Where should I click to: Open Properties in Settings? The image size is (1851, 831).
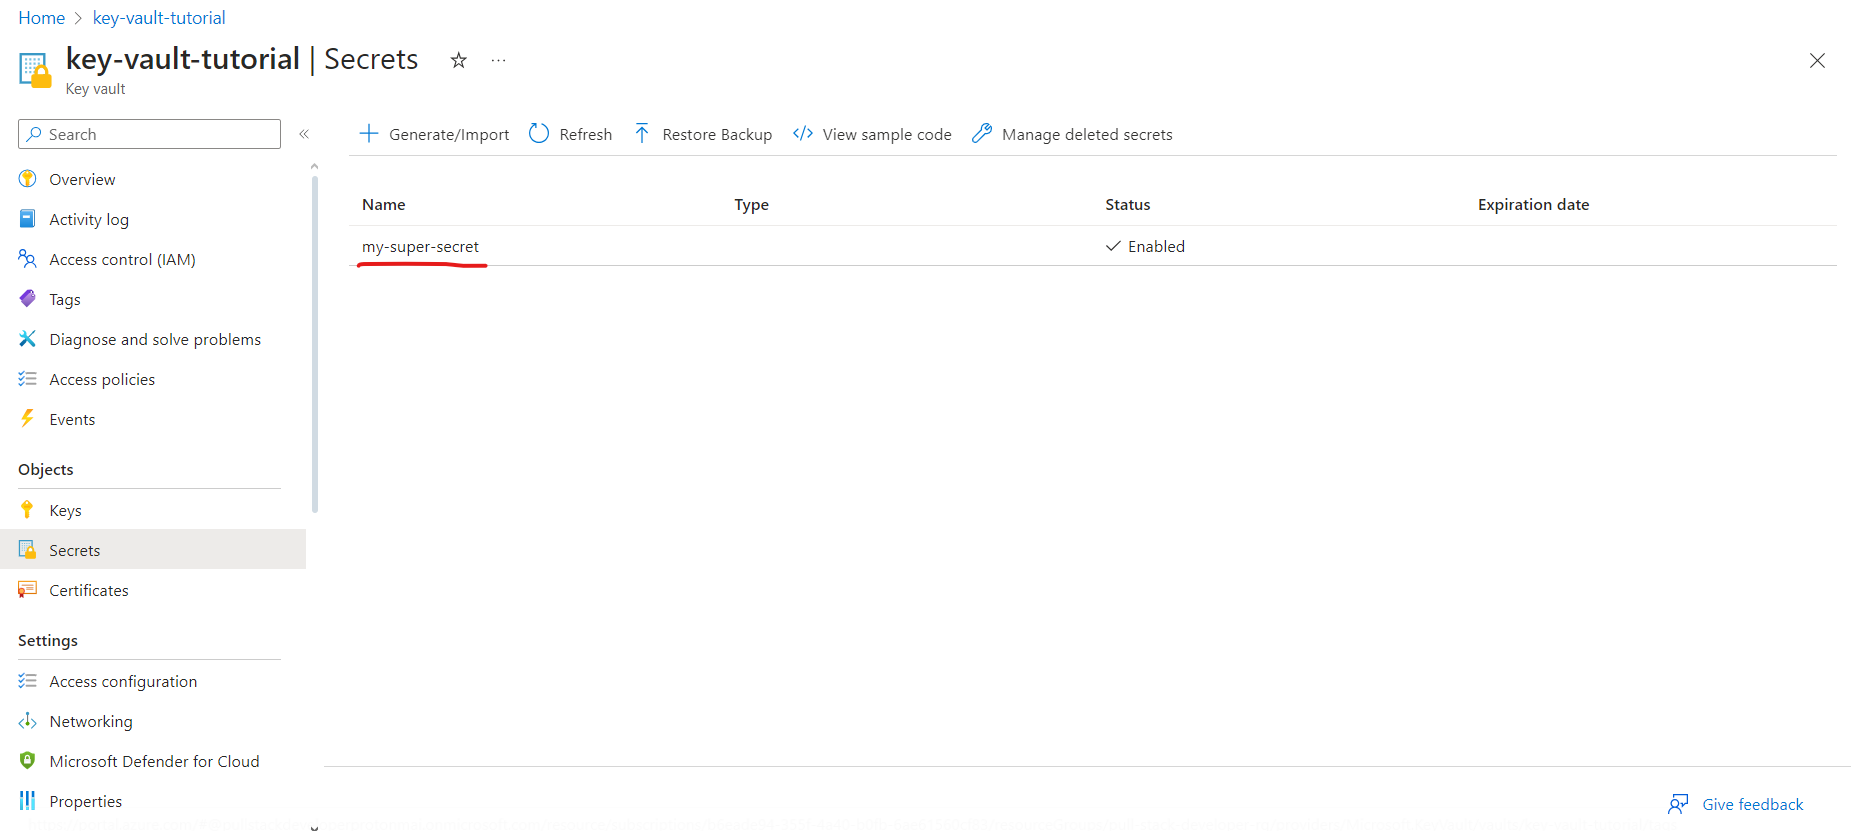86,802
